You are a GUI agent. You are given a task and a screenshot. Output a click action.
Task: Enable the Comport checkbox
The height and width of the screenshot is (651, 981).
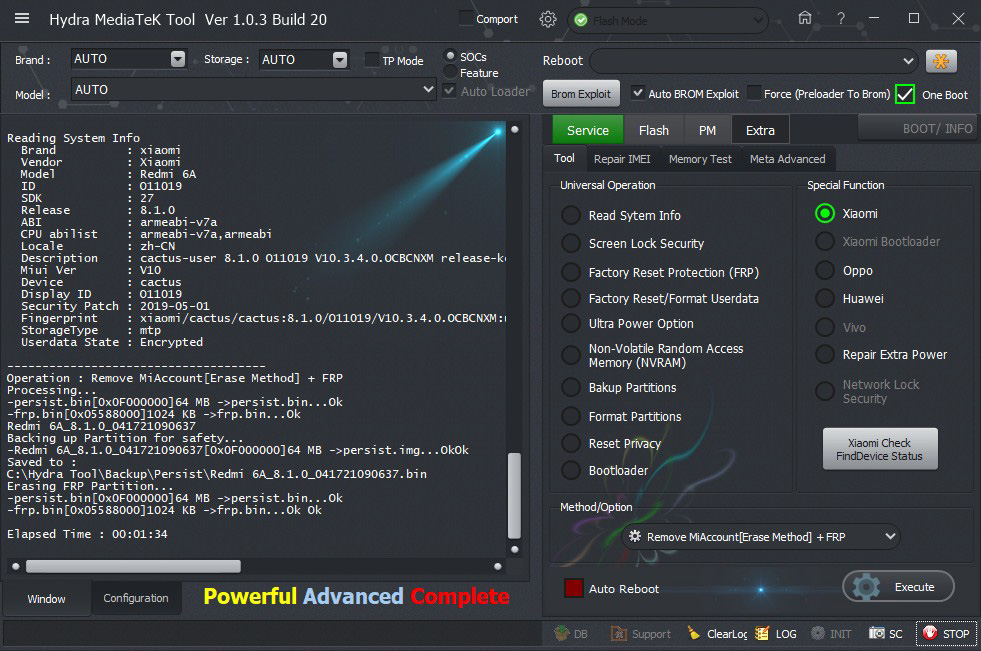466,18
